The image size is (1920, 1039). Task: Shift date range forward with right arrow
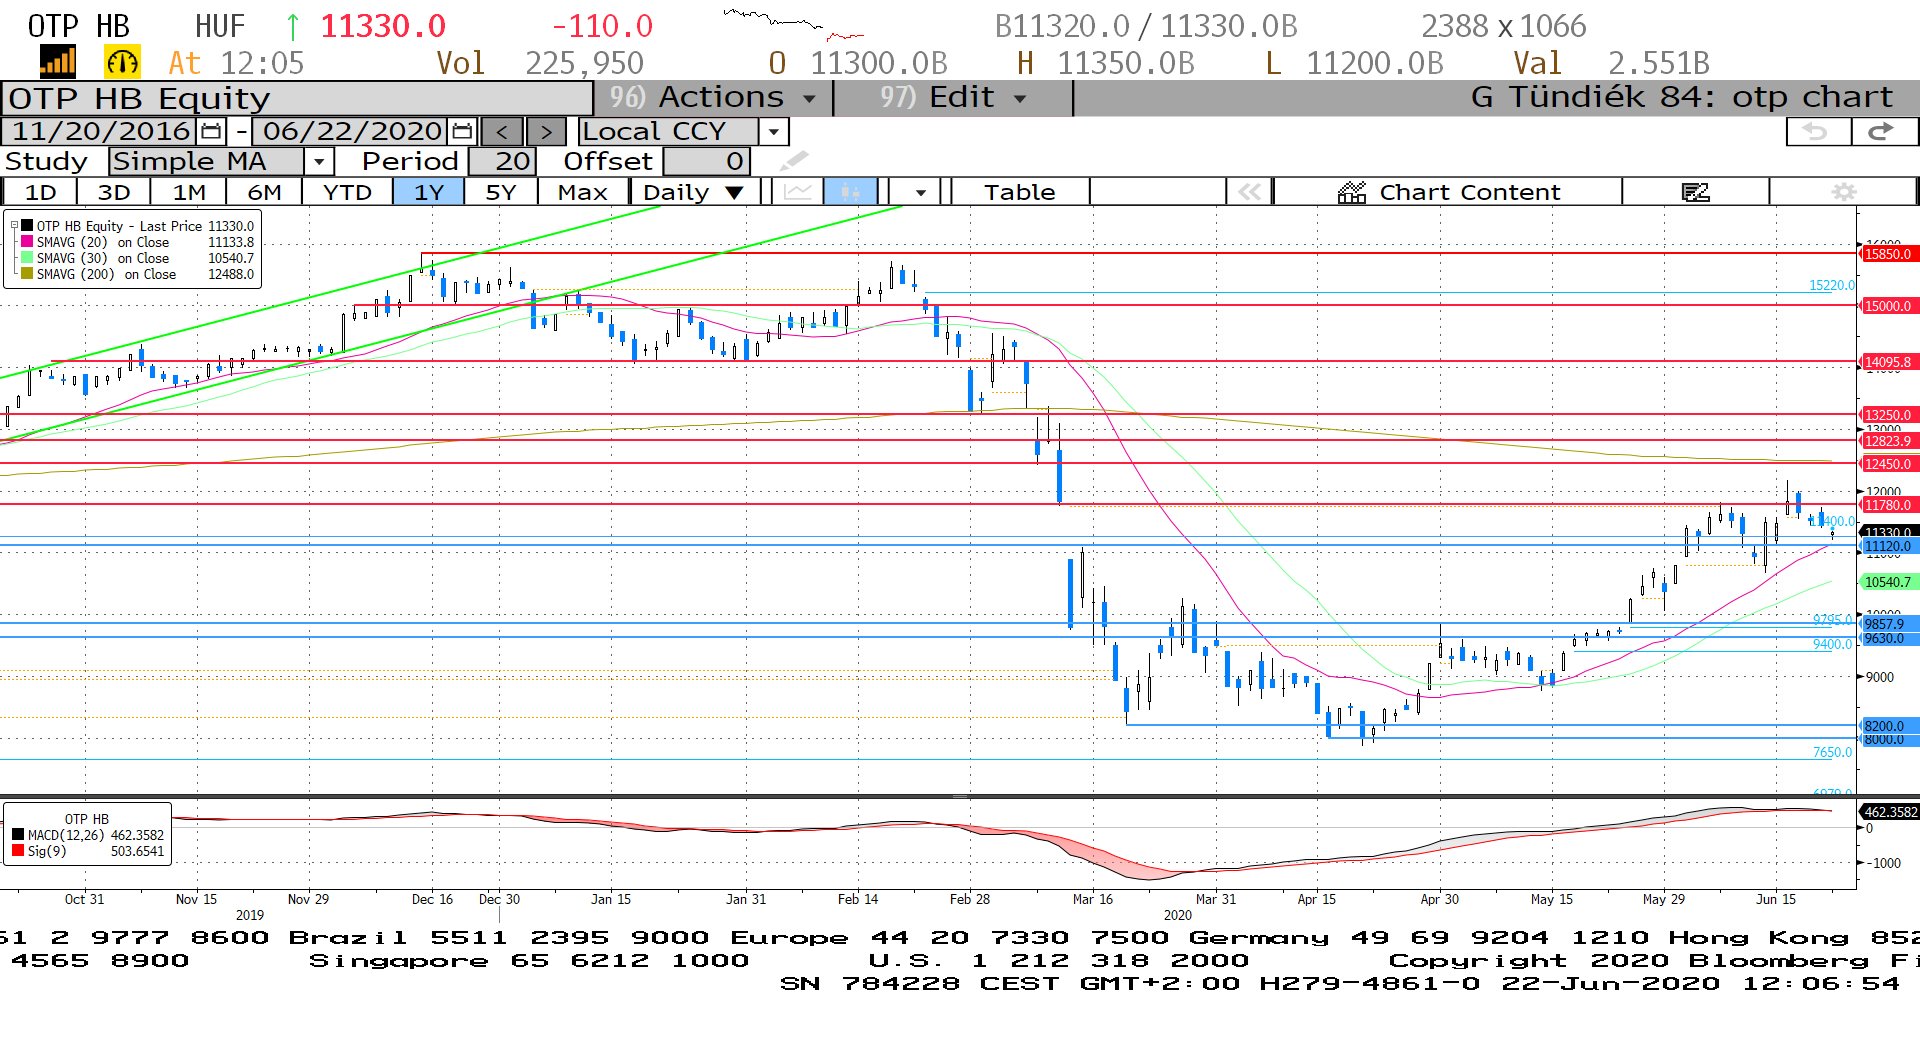[546, 131]
